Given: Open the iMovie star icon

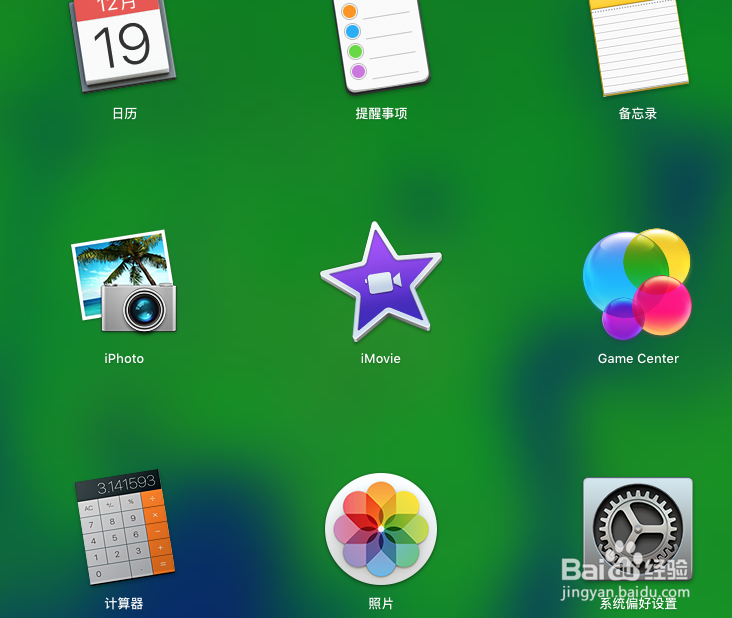Looking at the screenshot, I should pyautogui.click(x=381, y=282).
